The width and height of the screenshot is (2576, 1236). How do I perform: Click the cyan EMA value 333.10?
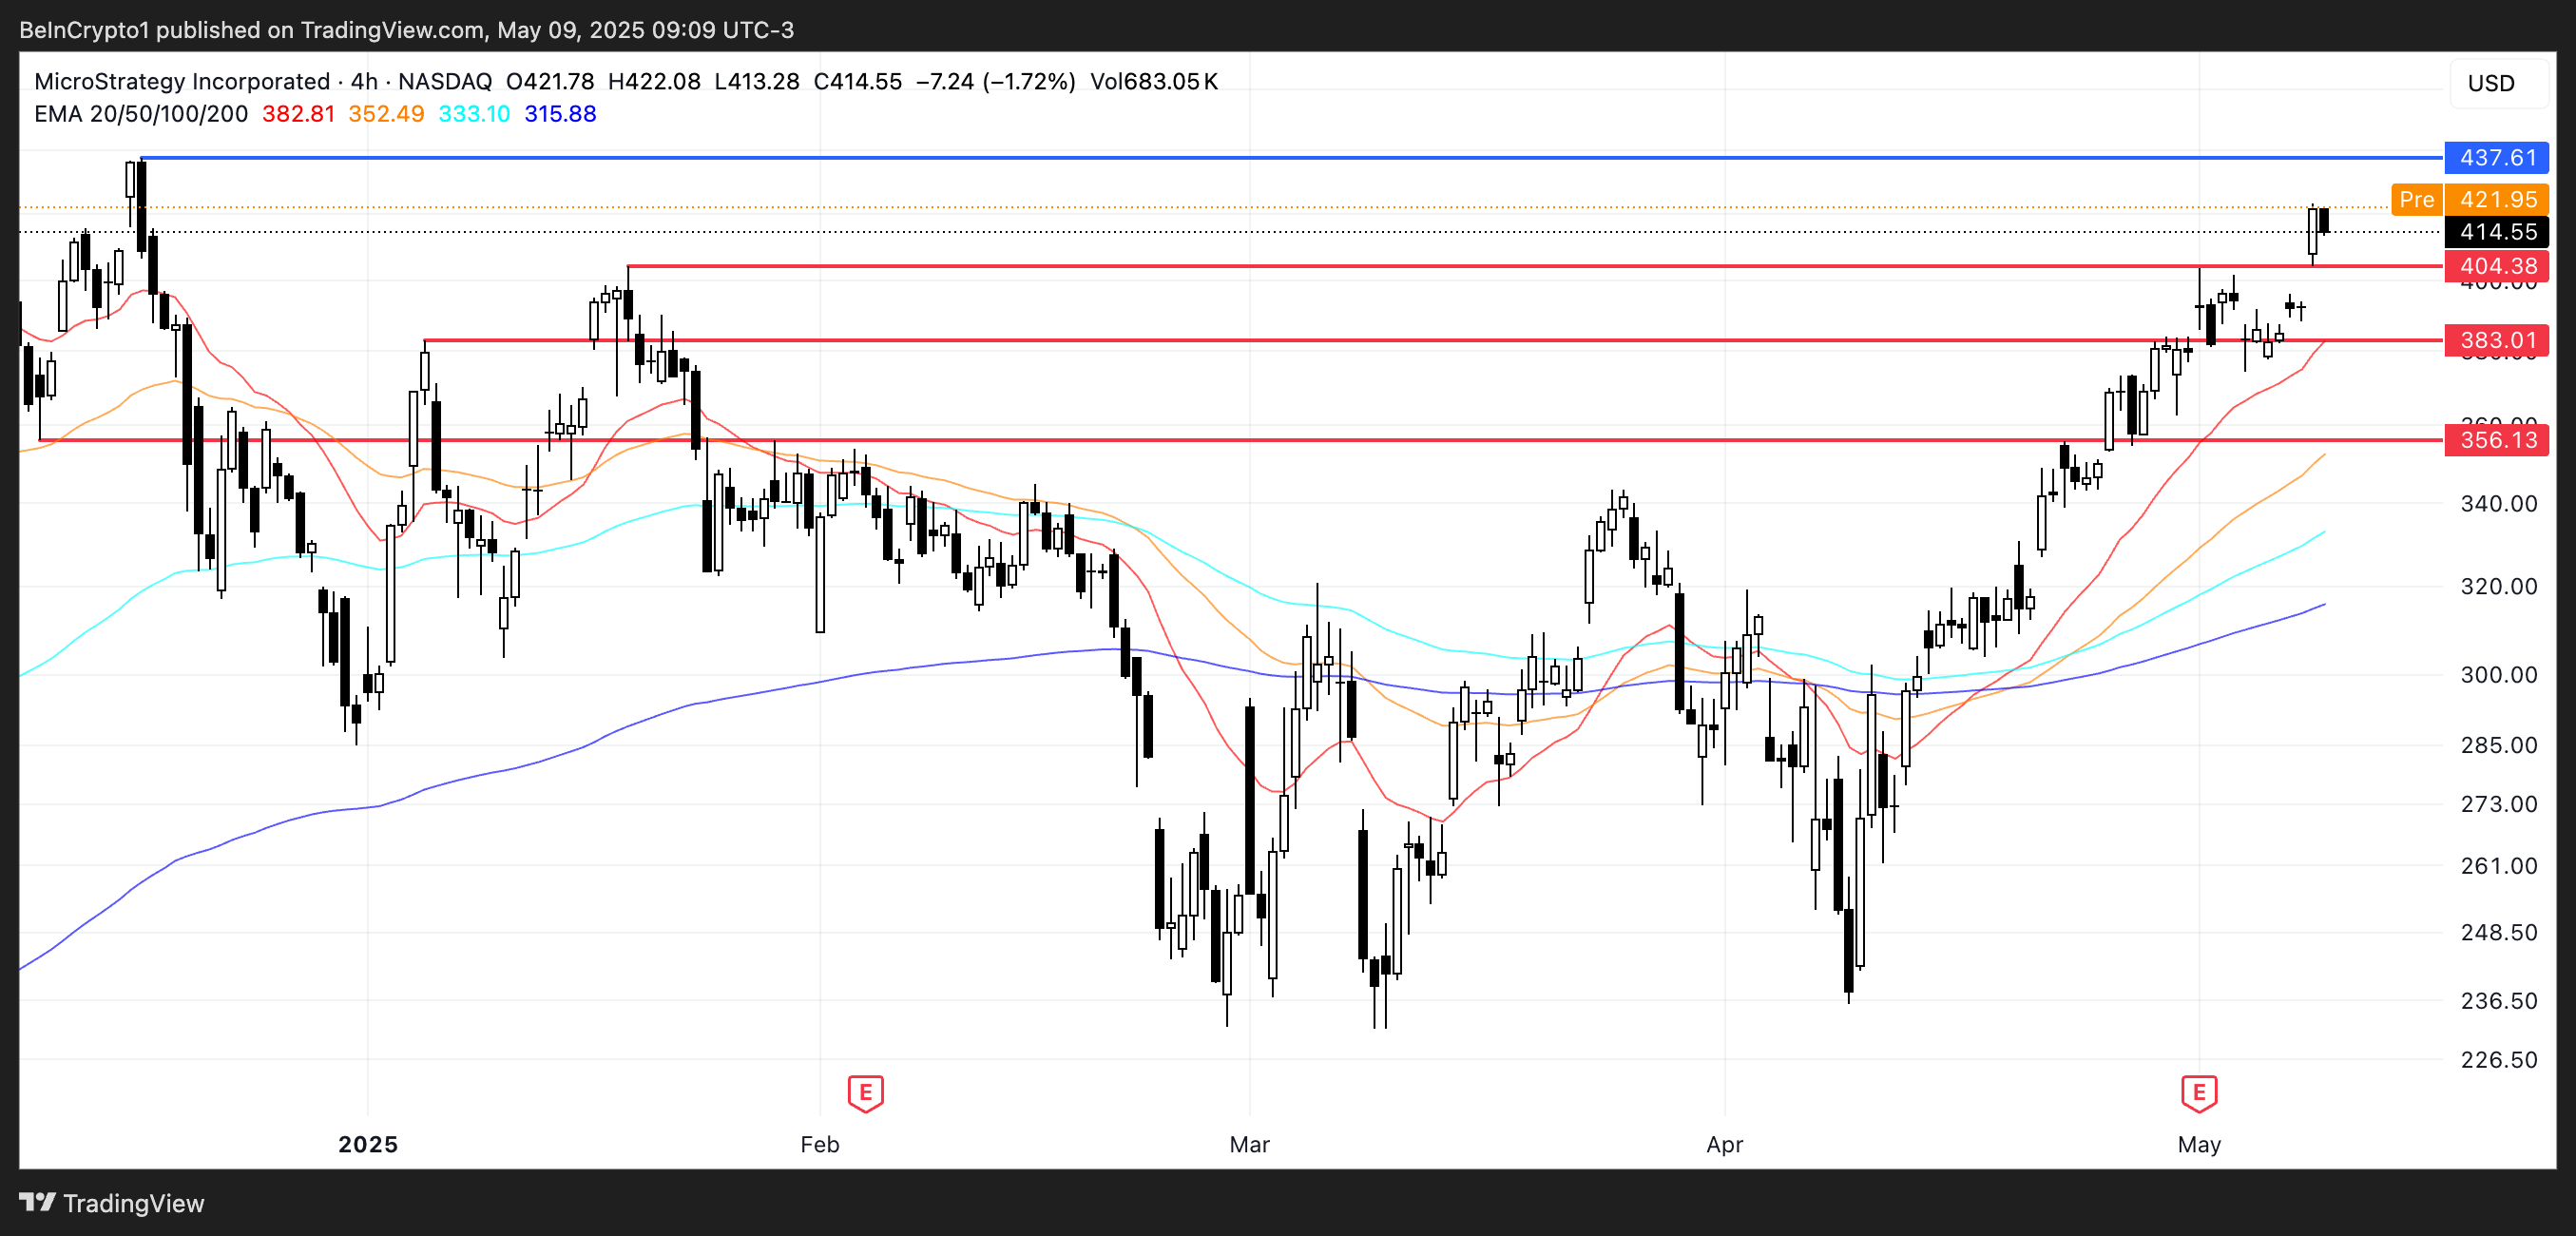[474, 114]
